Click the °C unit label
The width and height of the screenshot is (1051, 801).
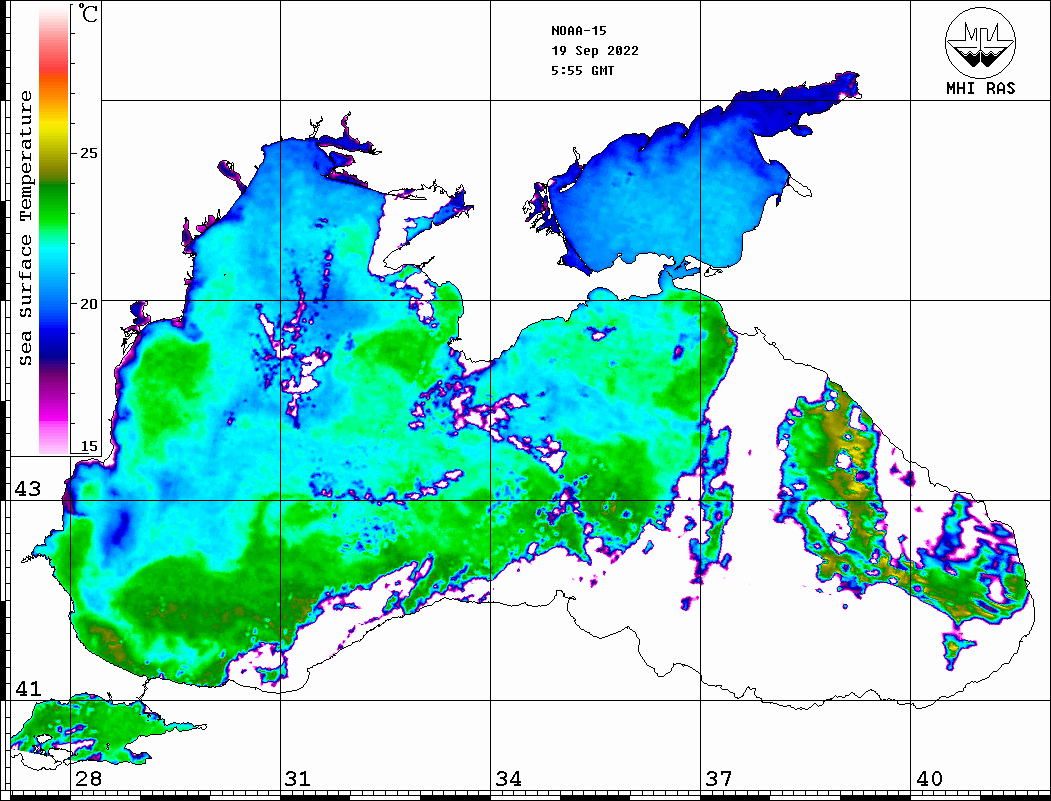(88, 13)
